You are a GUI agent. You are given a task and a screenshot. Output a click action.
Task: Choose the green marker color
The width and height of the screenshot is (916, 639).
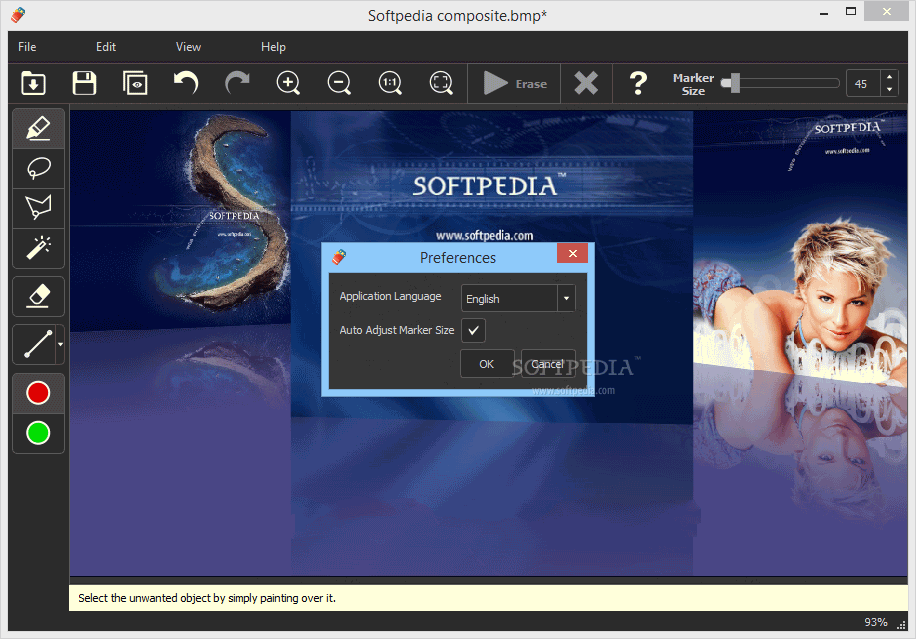coord(39,433)
